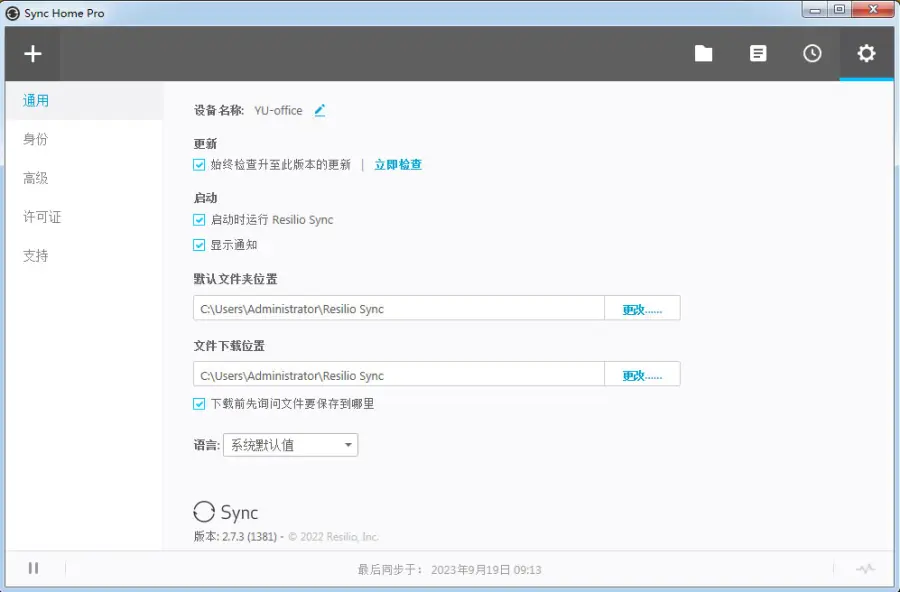This screenshot has height=592, width=900.
Task: Click the version text 2.7.3 (1381)
Action: pyautogui.click(x=249, y=537)
